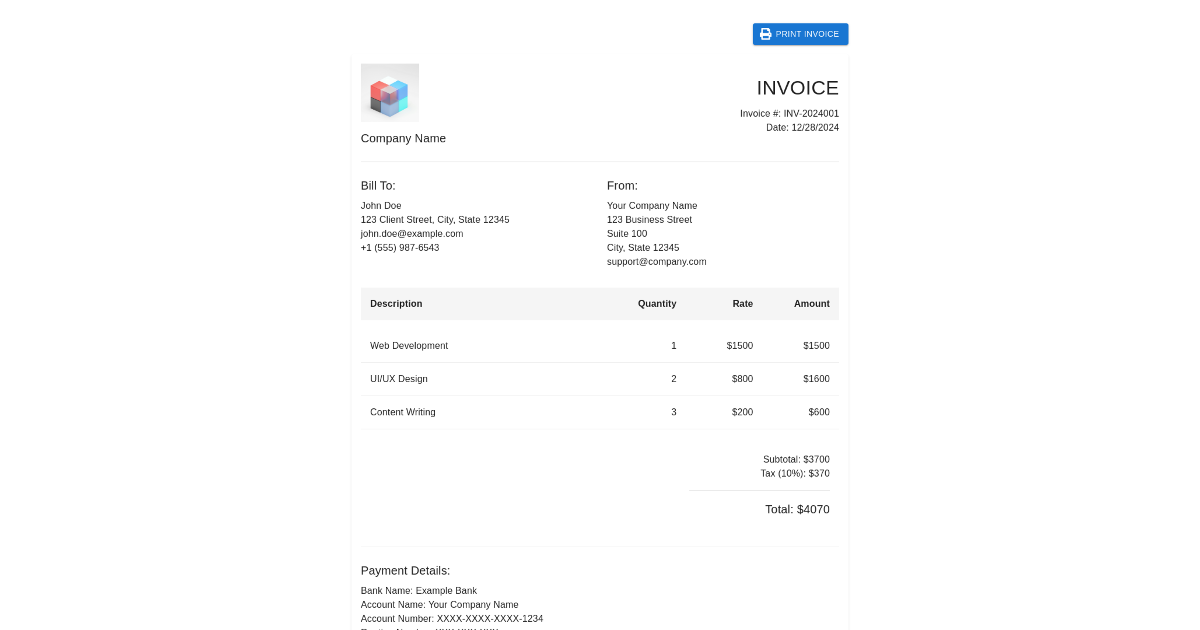1200x630 pixels.
Task: Click the Content Writing service row
Action: pyautogui.click(x=402, y=412)
